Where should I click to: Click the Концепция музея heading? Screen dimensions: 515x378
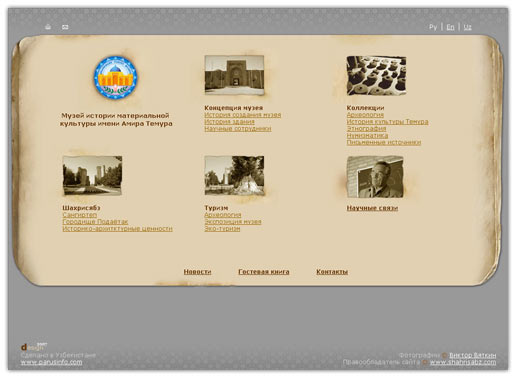[x=234, y=108]
